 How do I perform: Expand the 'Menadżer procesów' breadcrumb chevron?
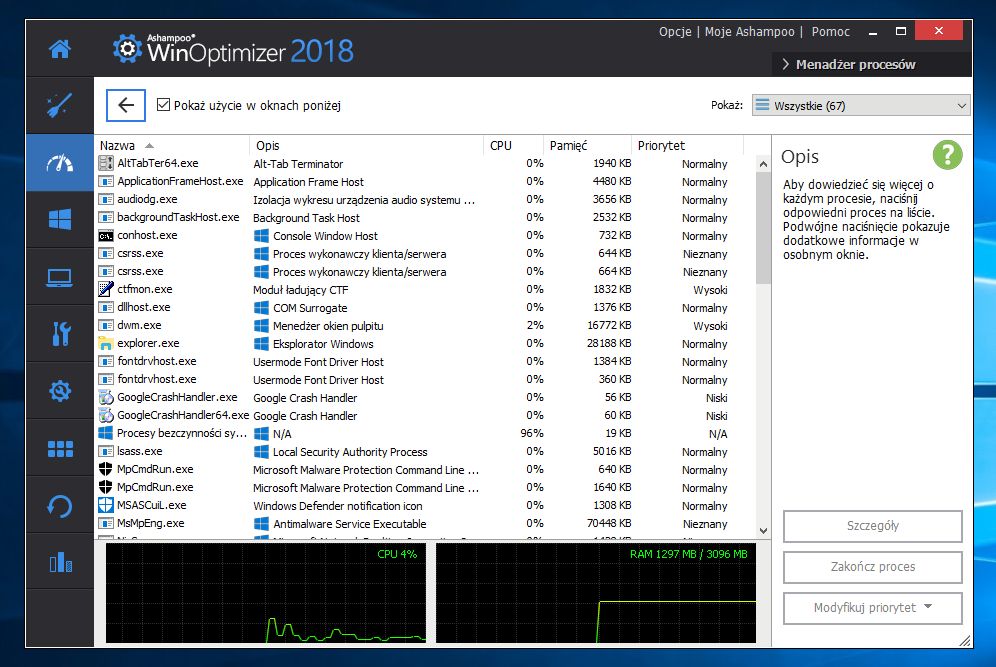tap(785, 64)
